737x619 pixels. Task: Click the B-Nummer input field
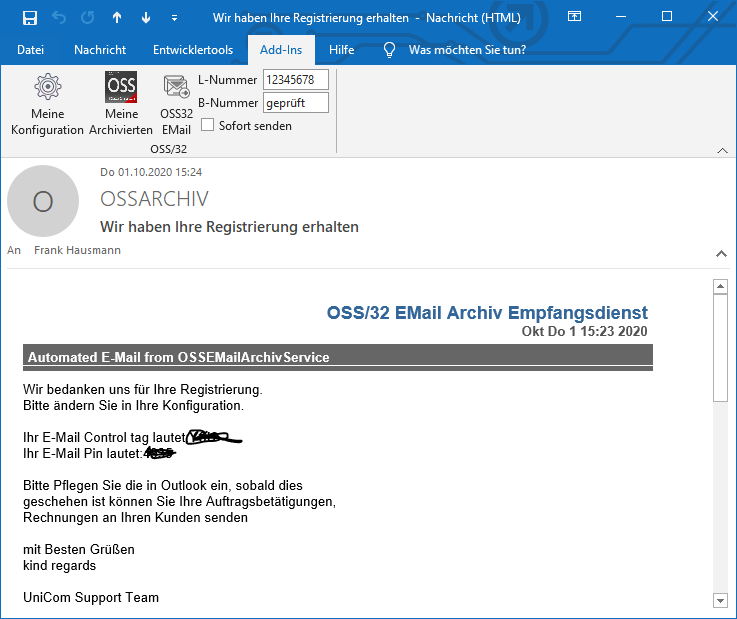pos(296,103)
